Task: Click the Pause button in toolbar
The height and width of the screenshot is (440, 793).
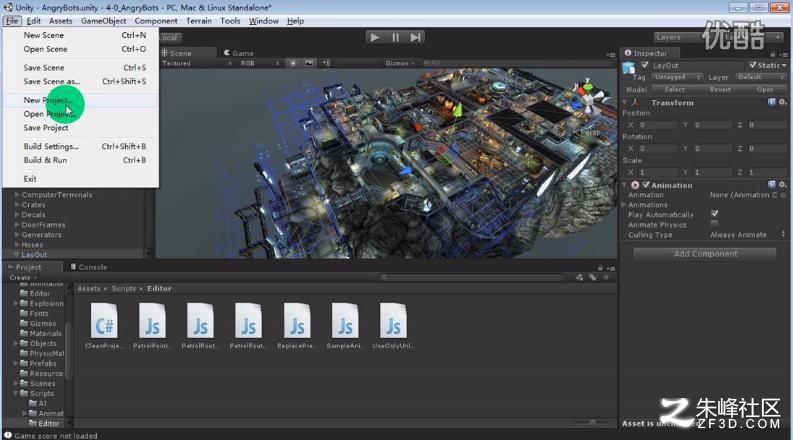Action: coord(395,37)
